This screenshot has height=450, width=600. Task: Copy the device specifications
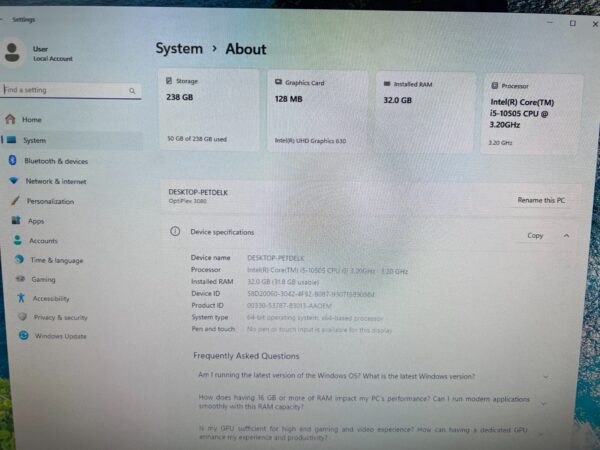(535, 235)
